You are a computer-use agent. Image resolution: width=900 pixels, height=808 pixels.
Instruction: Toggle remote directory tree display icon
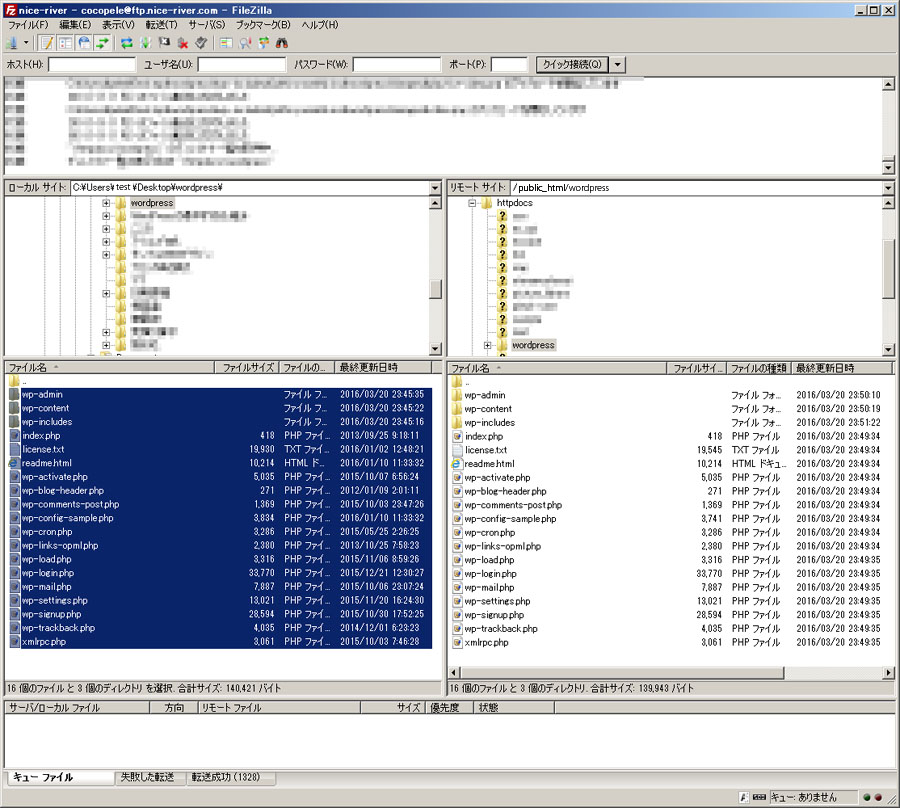pos(84,43)
